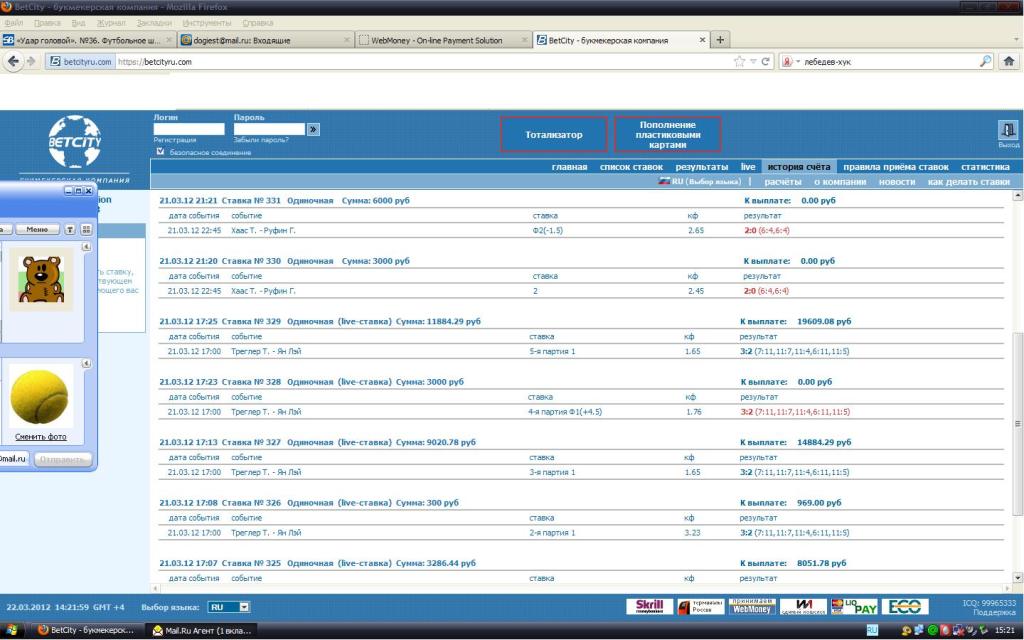Open the bookmark star dropdown arrow
This screenshot has height=640, width=1024.
tap(752, 61)
